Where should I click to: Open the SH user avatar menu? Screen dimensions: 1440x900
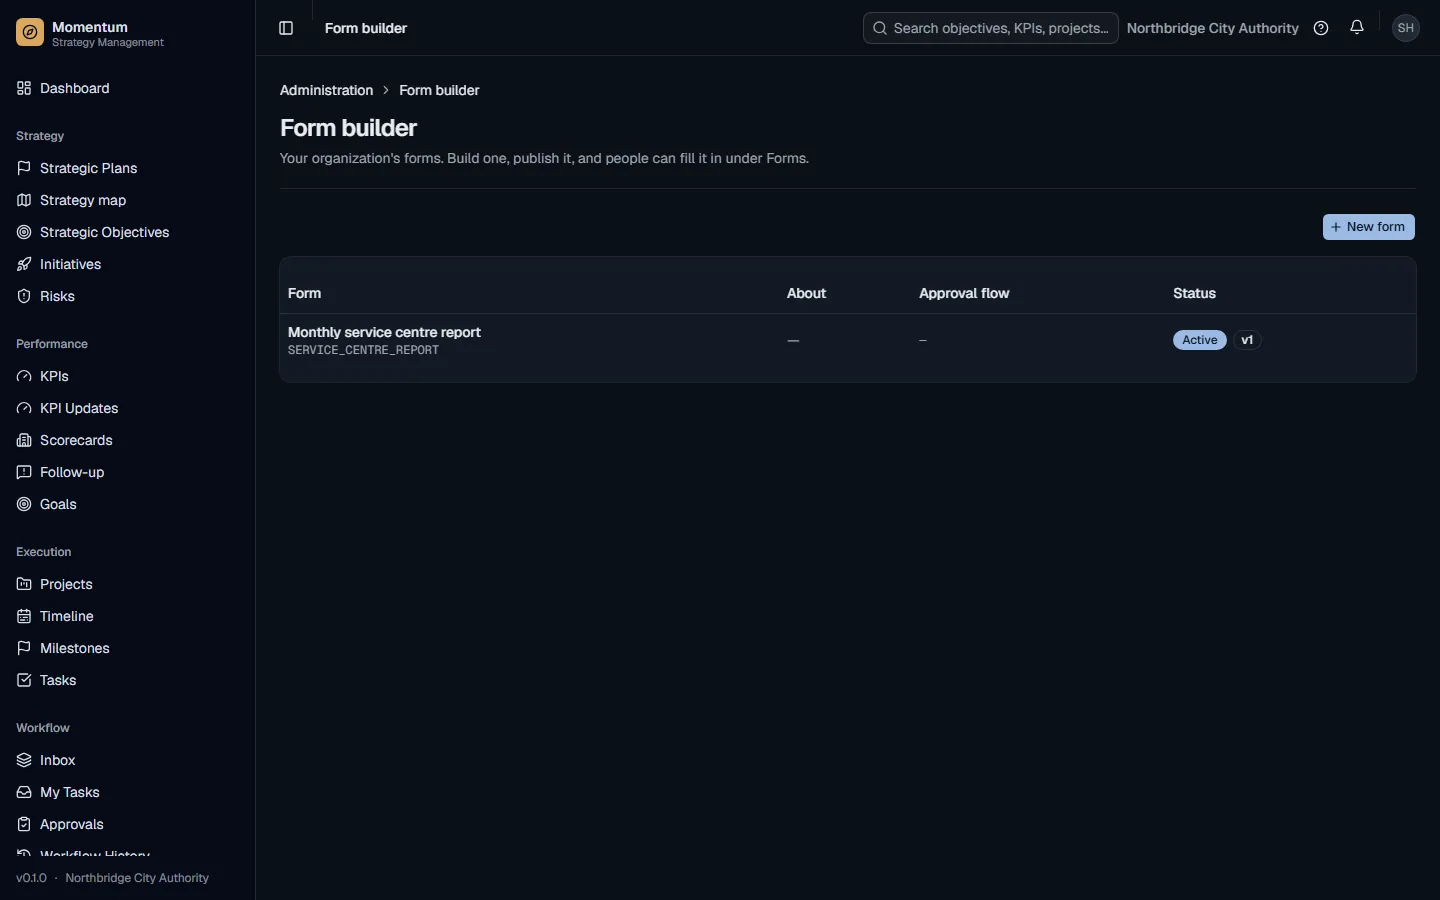click(x=1406, y=28)
